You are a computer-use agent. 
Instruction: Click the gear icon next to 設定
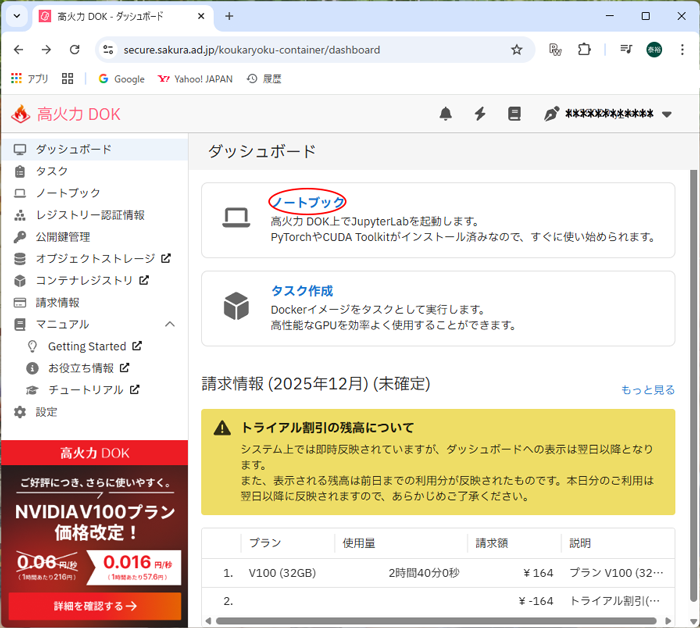coord(20,412)
